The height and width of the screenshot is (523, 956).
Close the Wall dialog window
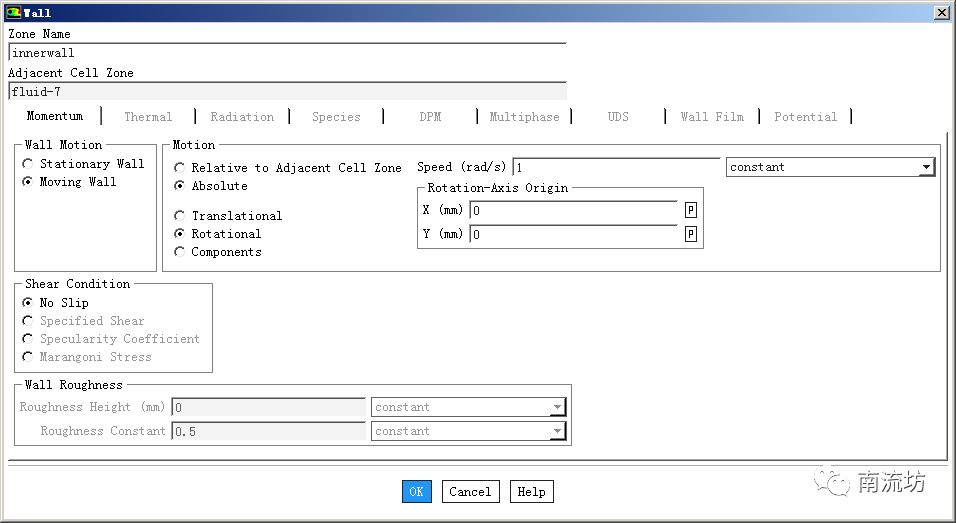[x=941, y=13]
